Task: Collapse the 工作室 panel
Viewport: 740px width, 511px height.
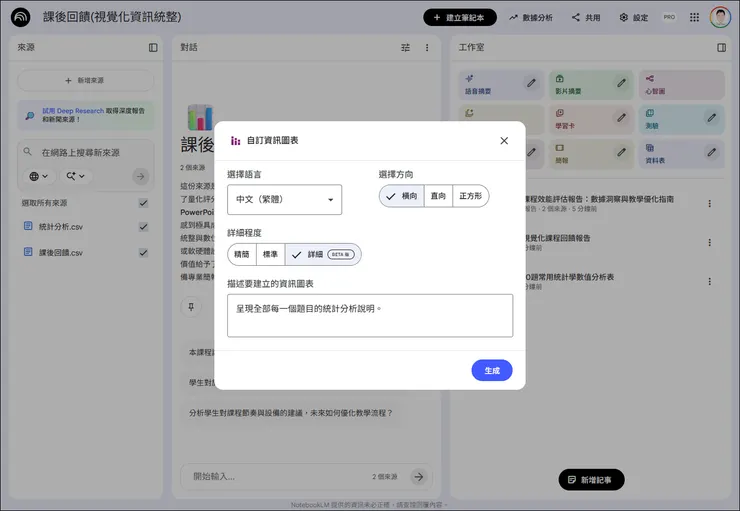Action: (722, 48)
